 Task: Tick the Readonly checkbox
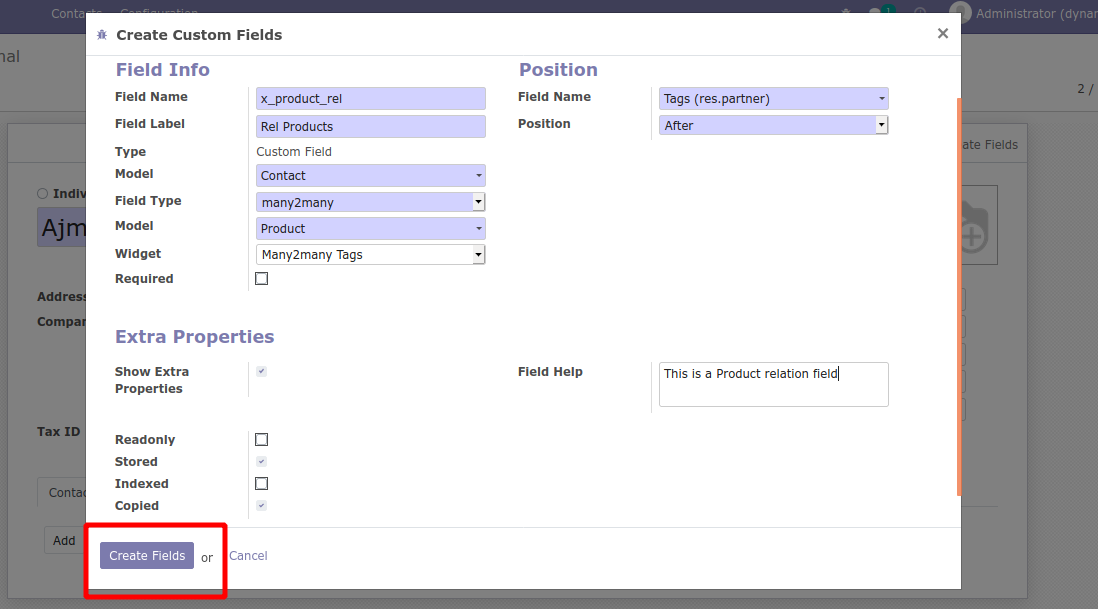click(262, 440)
